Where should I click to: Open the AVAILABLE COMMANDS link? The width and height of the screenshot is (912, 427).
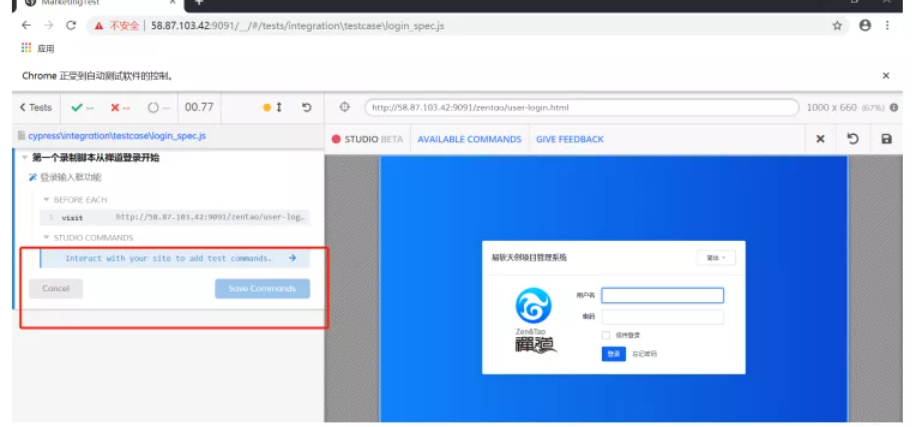pyautogui.click(x=469, y=139)
